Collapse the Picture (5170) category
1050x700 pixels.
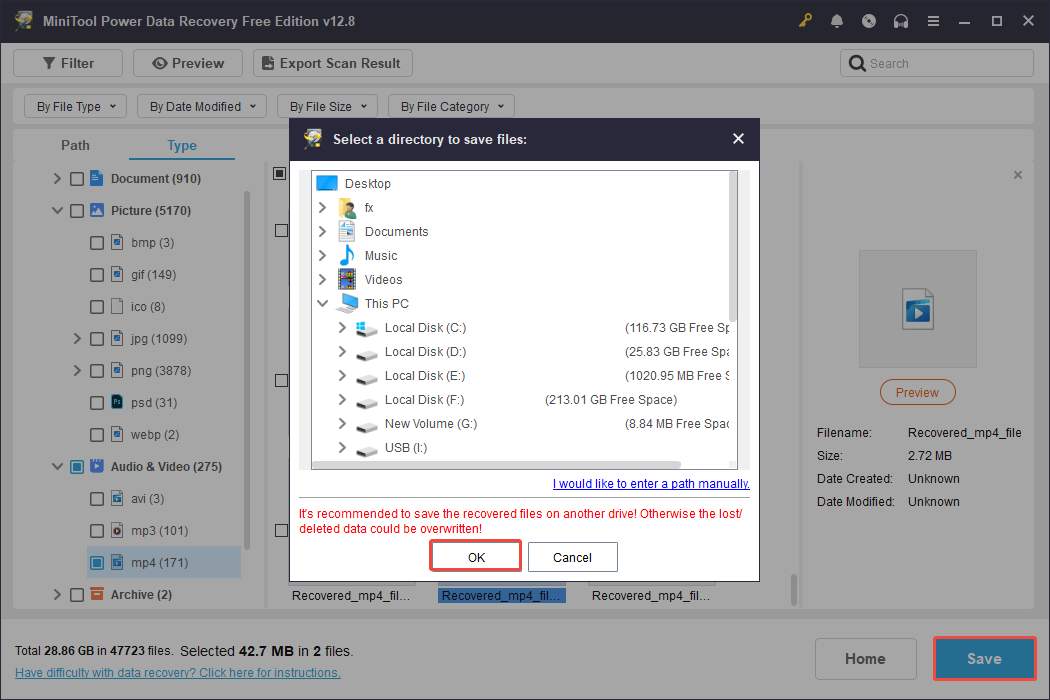tap(57, 210)
